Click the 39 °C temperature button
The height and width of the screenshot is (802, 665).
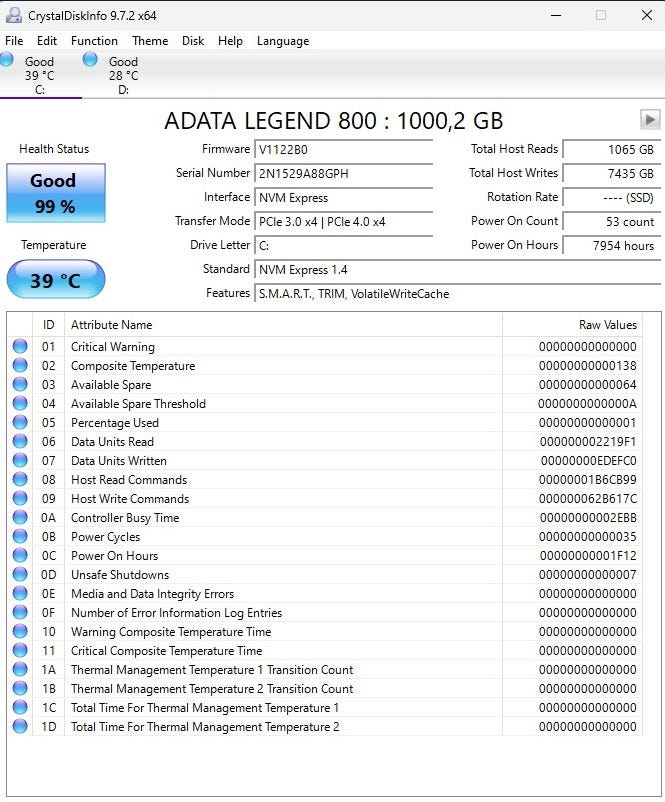pos(55,280)
